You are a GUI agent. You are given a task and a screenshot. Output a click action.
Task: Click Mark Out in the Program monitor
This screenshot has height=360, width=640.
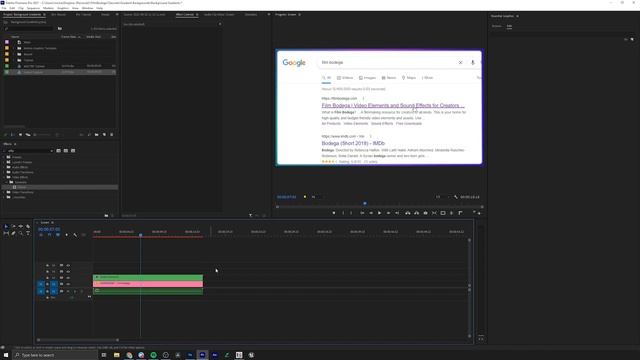click(x=351, y=213)
